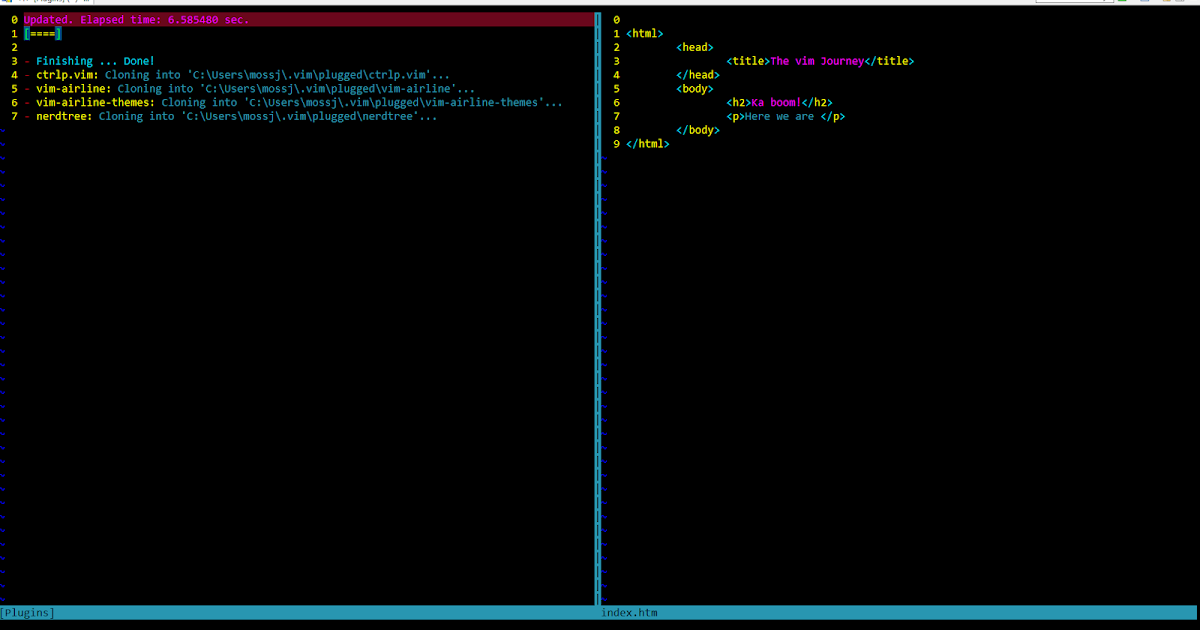Click the text "The vim Journey"
The width and height of the screenshot is (1200, 630).
(817, 61)
